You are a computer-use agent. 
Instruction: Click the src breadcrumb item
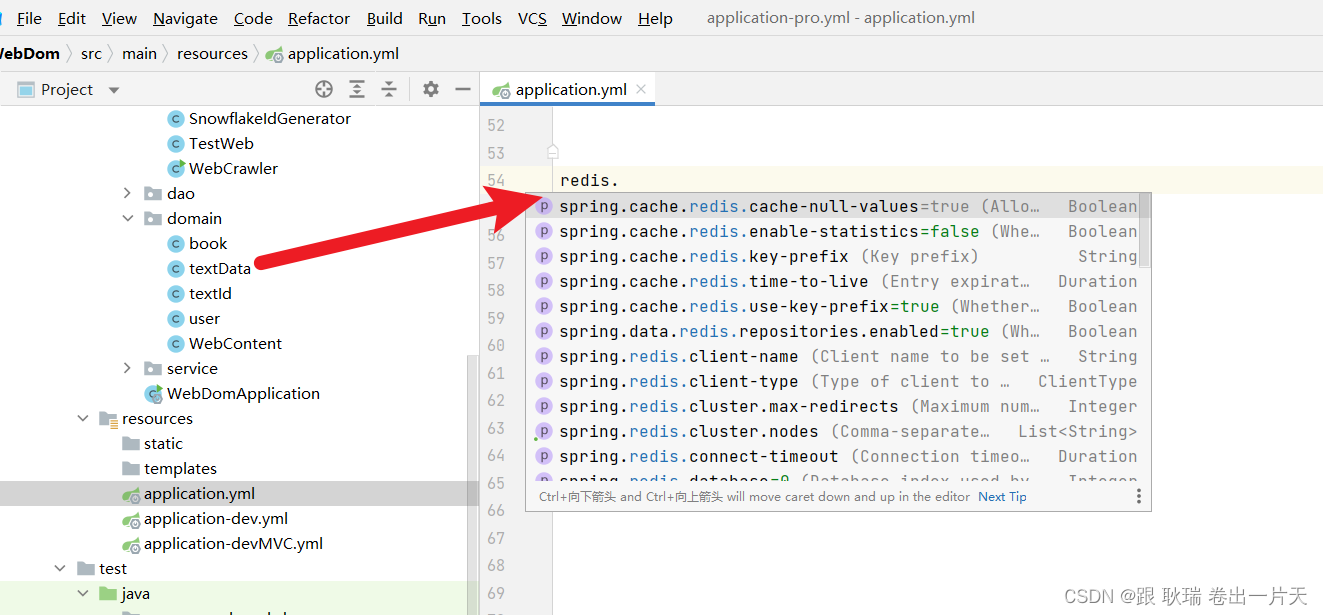tap(91, 54)
